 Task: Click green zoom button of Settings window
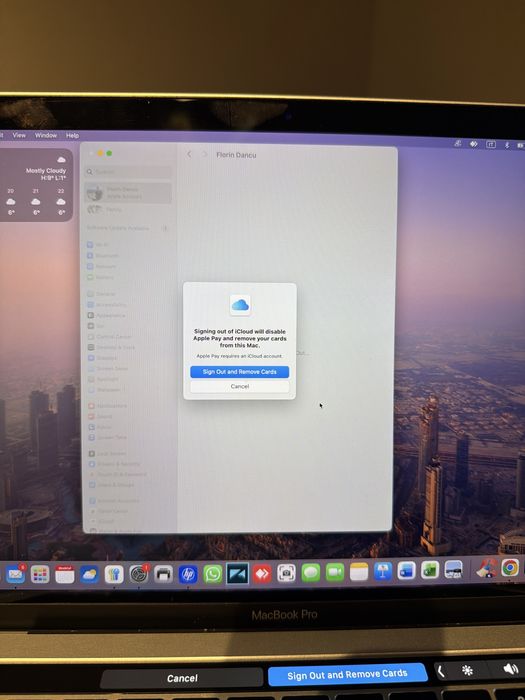(x=109, y=154)
